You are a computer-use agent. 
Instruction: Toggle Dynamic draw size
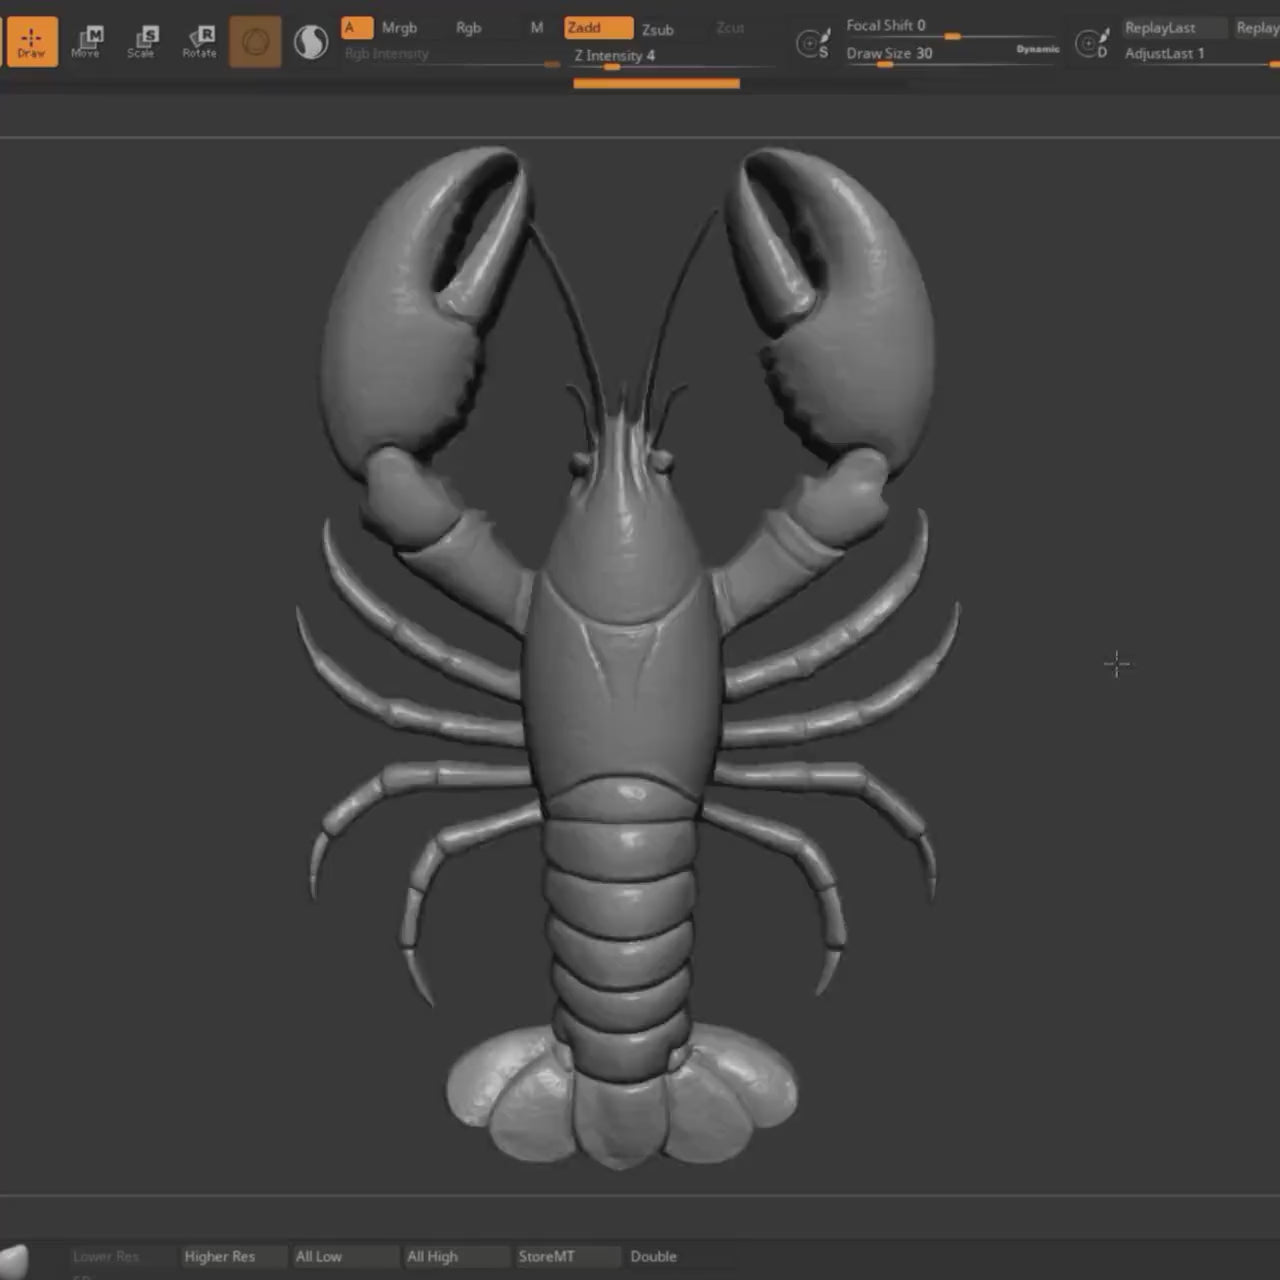click(x=1037, y=49)
